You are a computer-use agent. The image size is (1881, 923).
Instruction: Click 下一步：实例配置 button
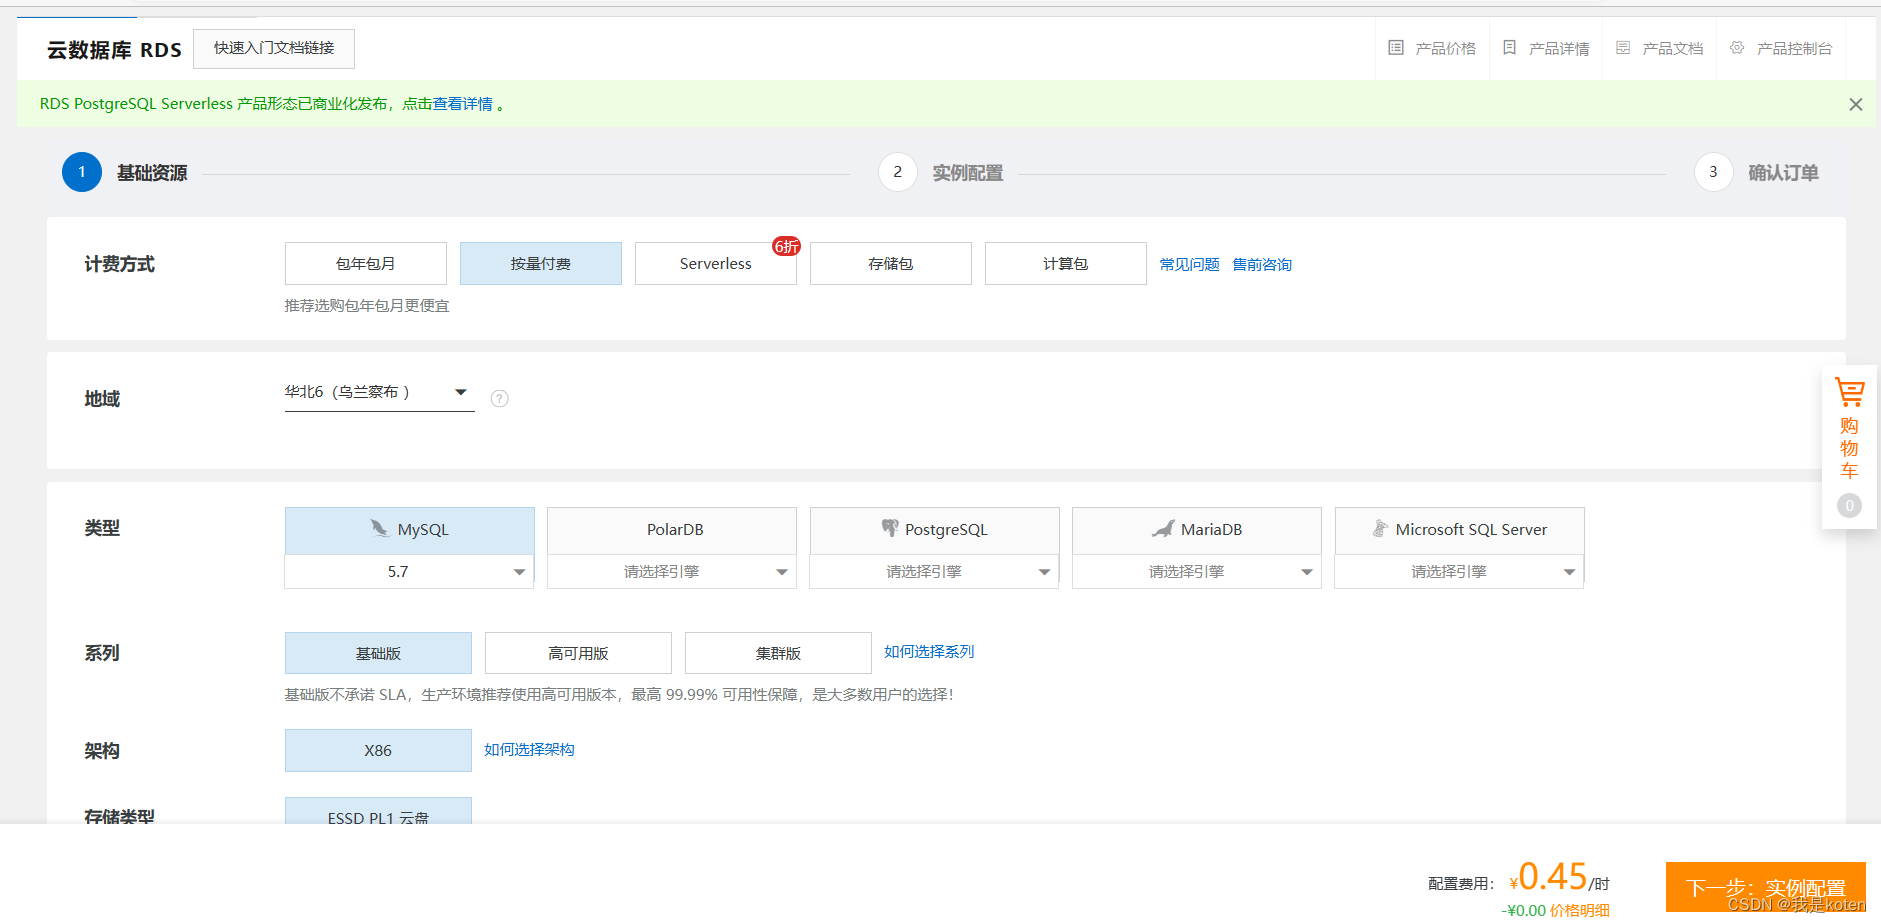point(1766,887)
